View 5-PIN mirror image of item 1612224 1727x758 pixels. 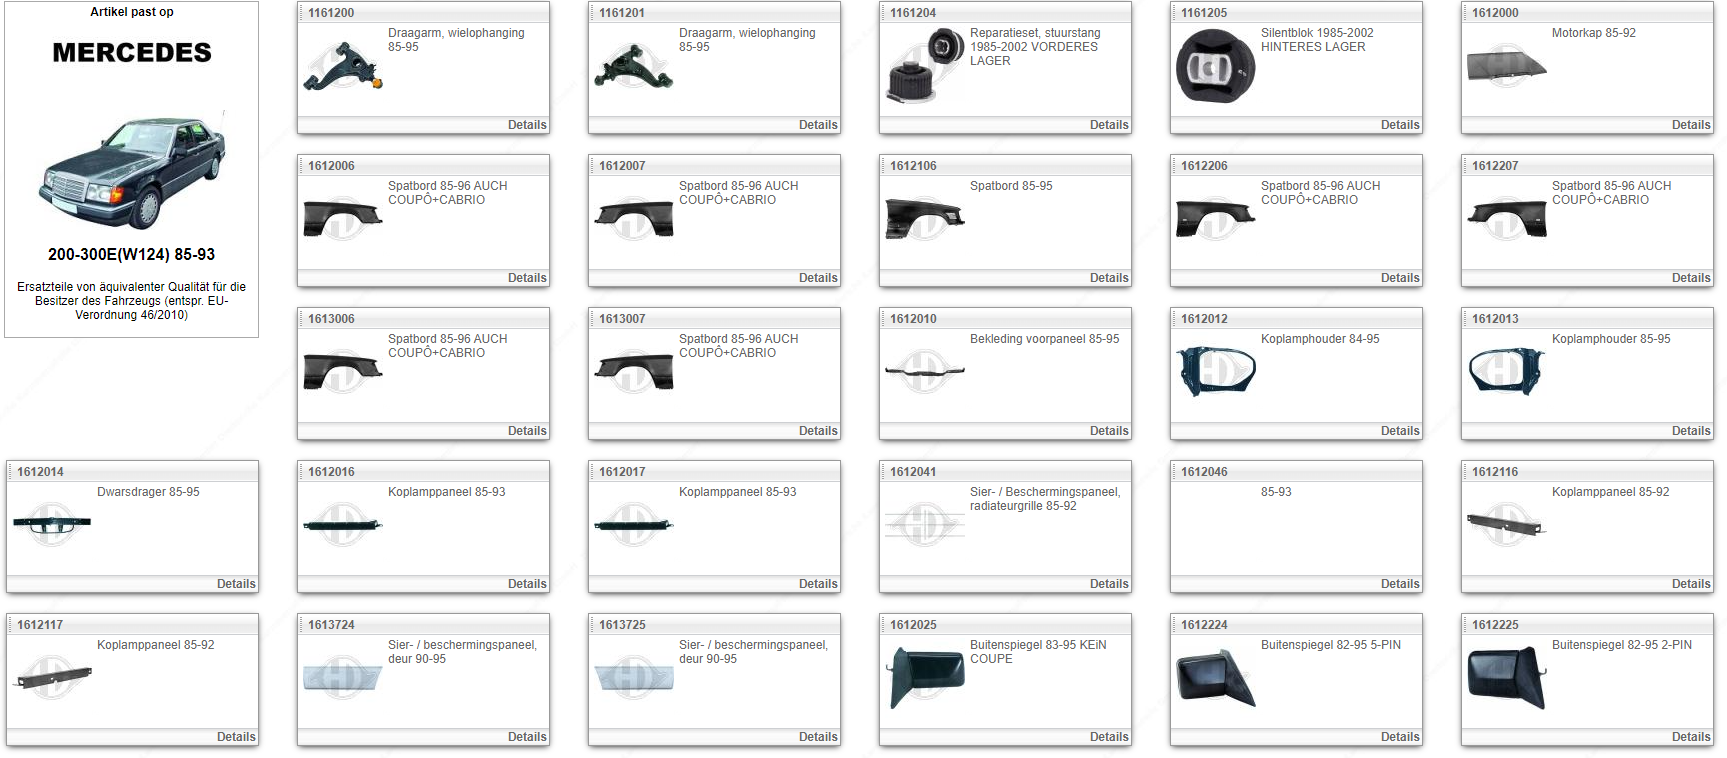(1216, 678)
